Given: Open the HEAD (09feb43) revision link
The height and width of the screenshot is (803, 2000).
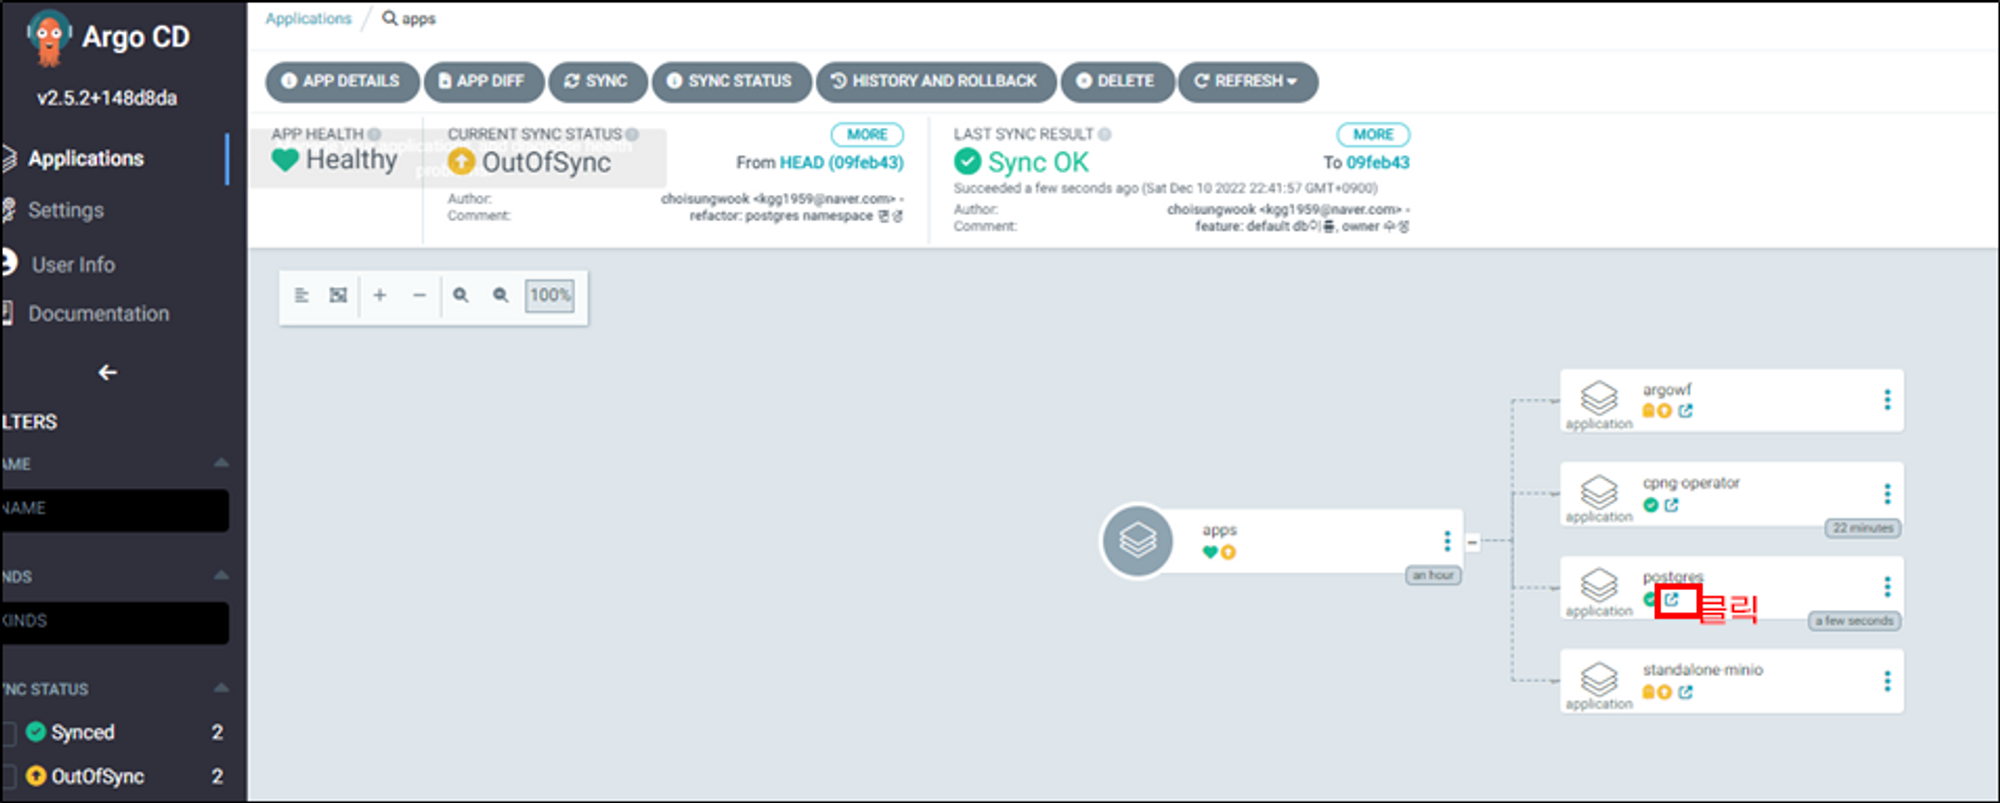Looking at the screenshot, I should coord(841,162).
